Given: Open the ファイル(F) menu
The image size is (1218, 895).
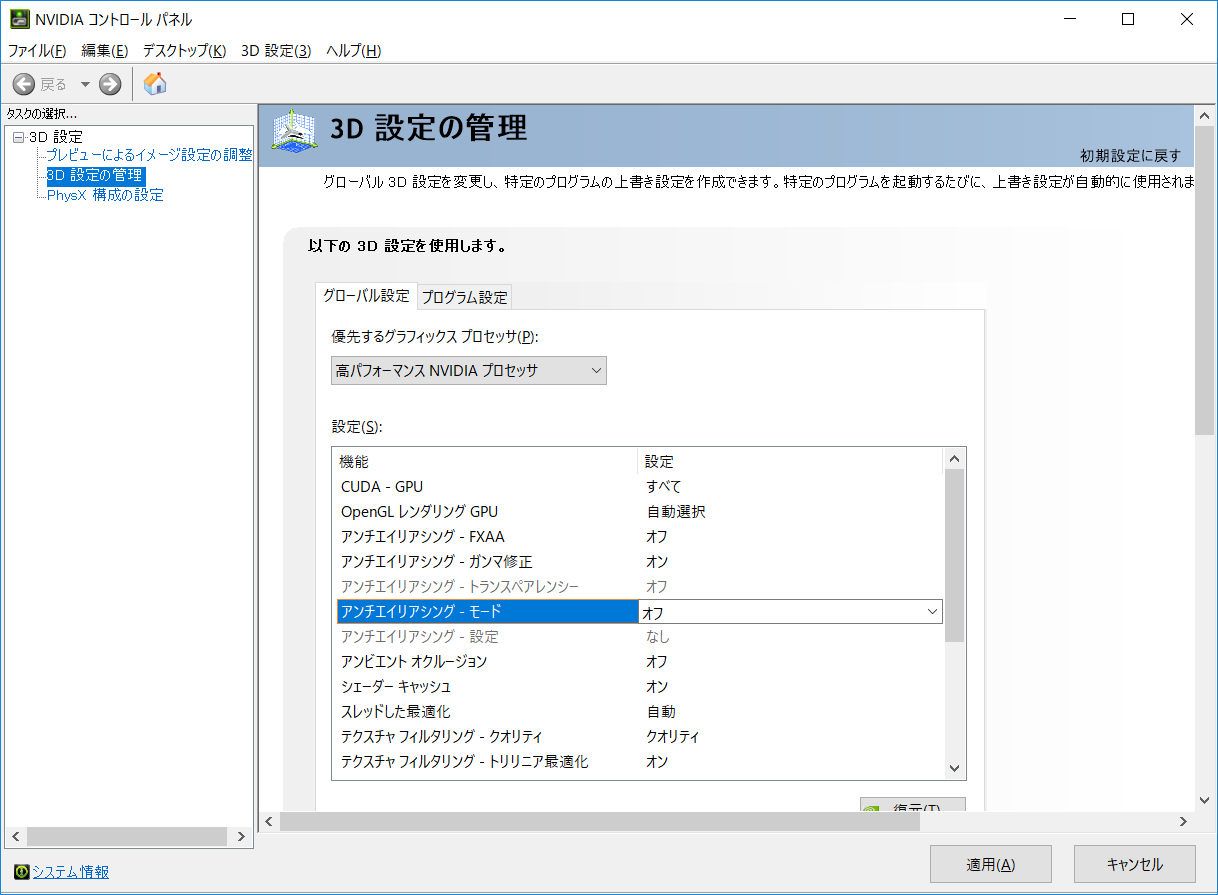Looking at the screenshot, I should (37, 50).
